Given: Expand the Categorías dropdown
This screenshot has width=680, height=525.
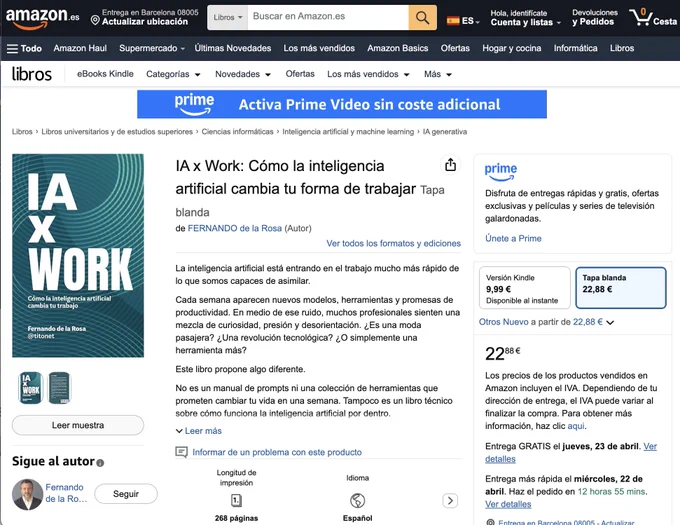Looking at the screenshot, I should click(x=173, y=74).
